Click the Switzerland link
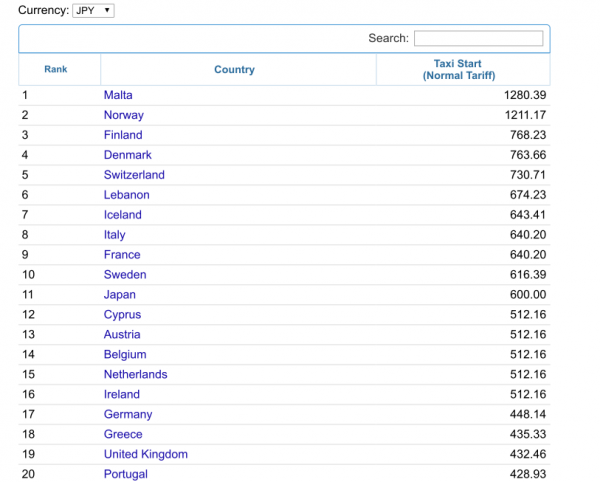 134,175
